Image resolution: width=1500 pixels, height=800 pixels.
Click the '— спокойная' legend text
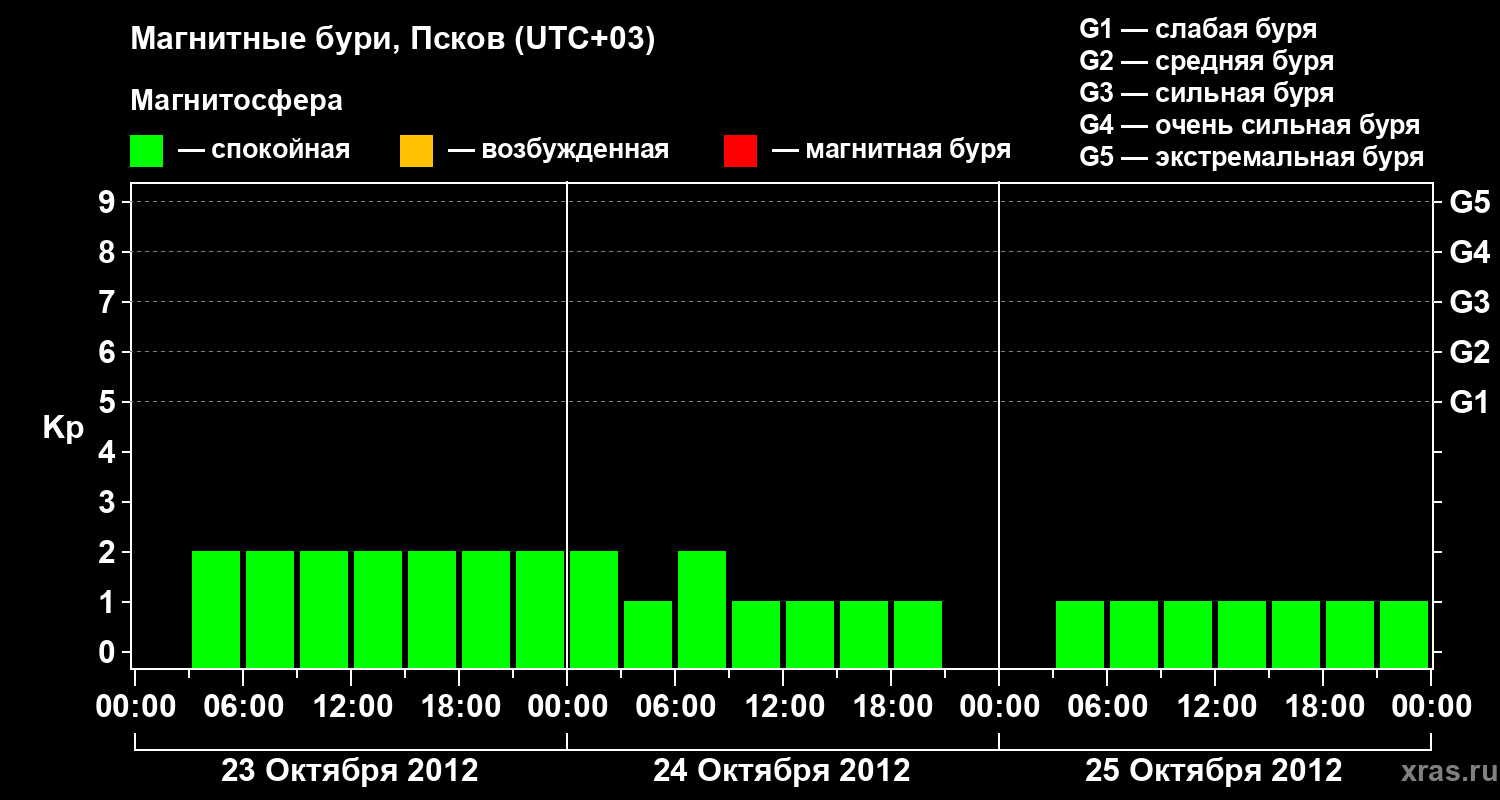coord(264,151)
